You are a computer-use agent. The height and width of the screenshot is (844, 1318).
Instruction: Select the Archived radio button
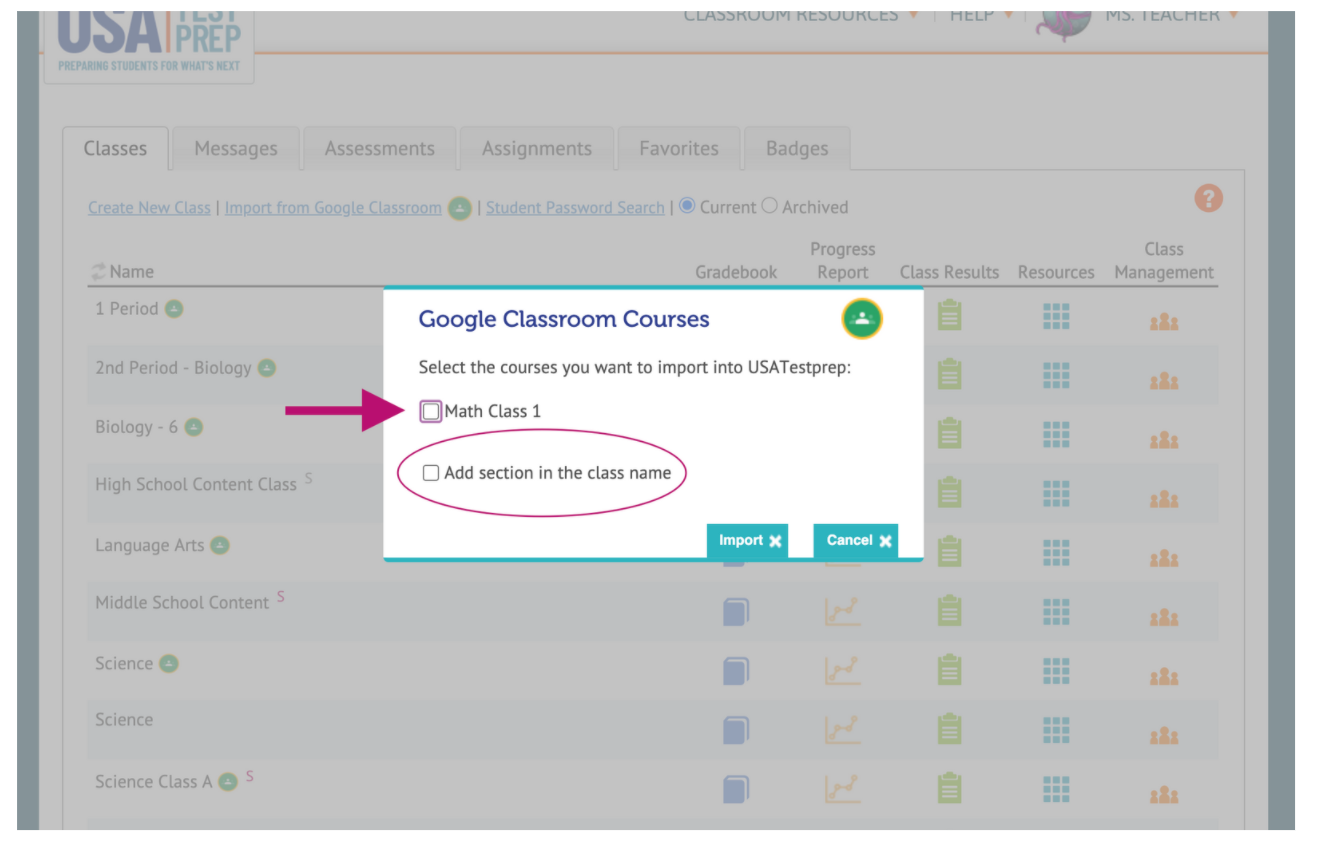[769, 206]
